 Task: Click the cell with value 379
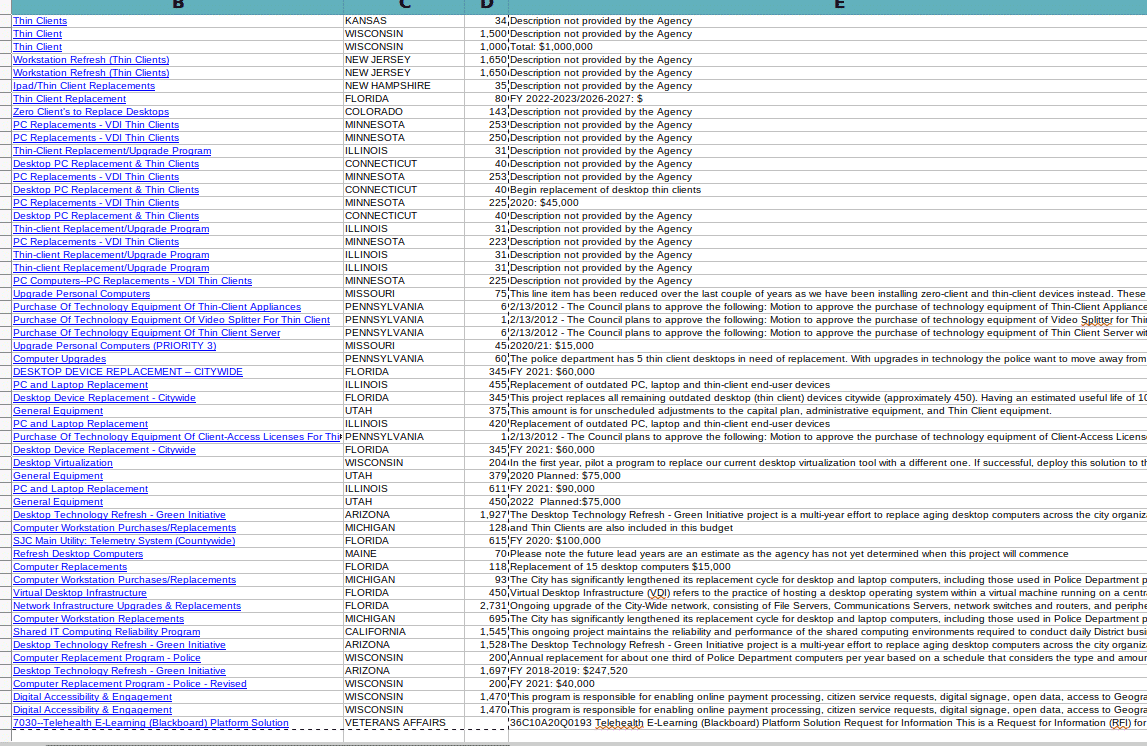486,476
